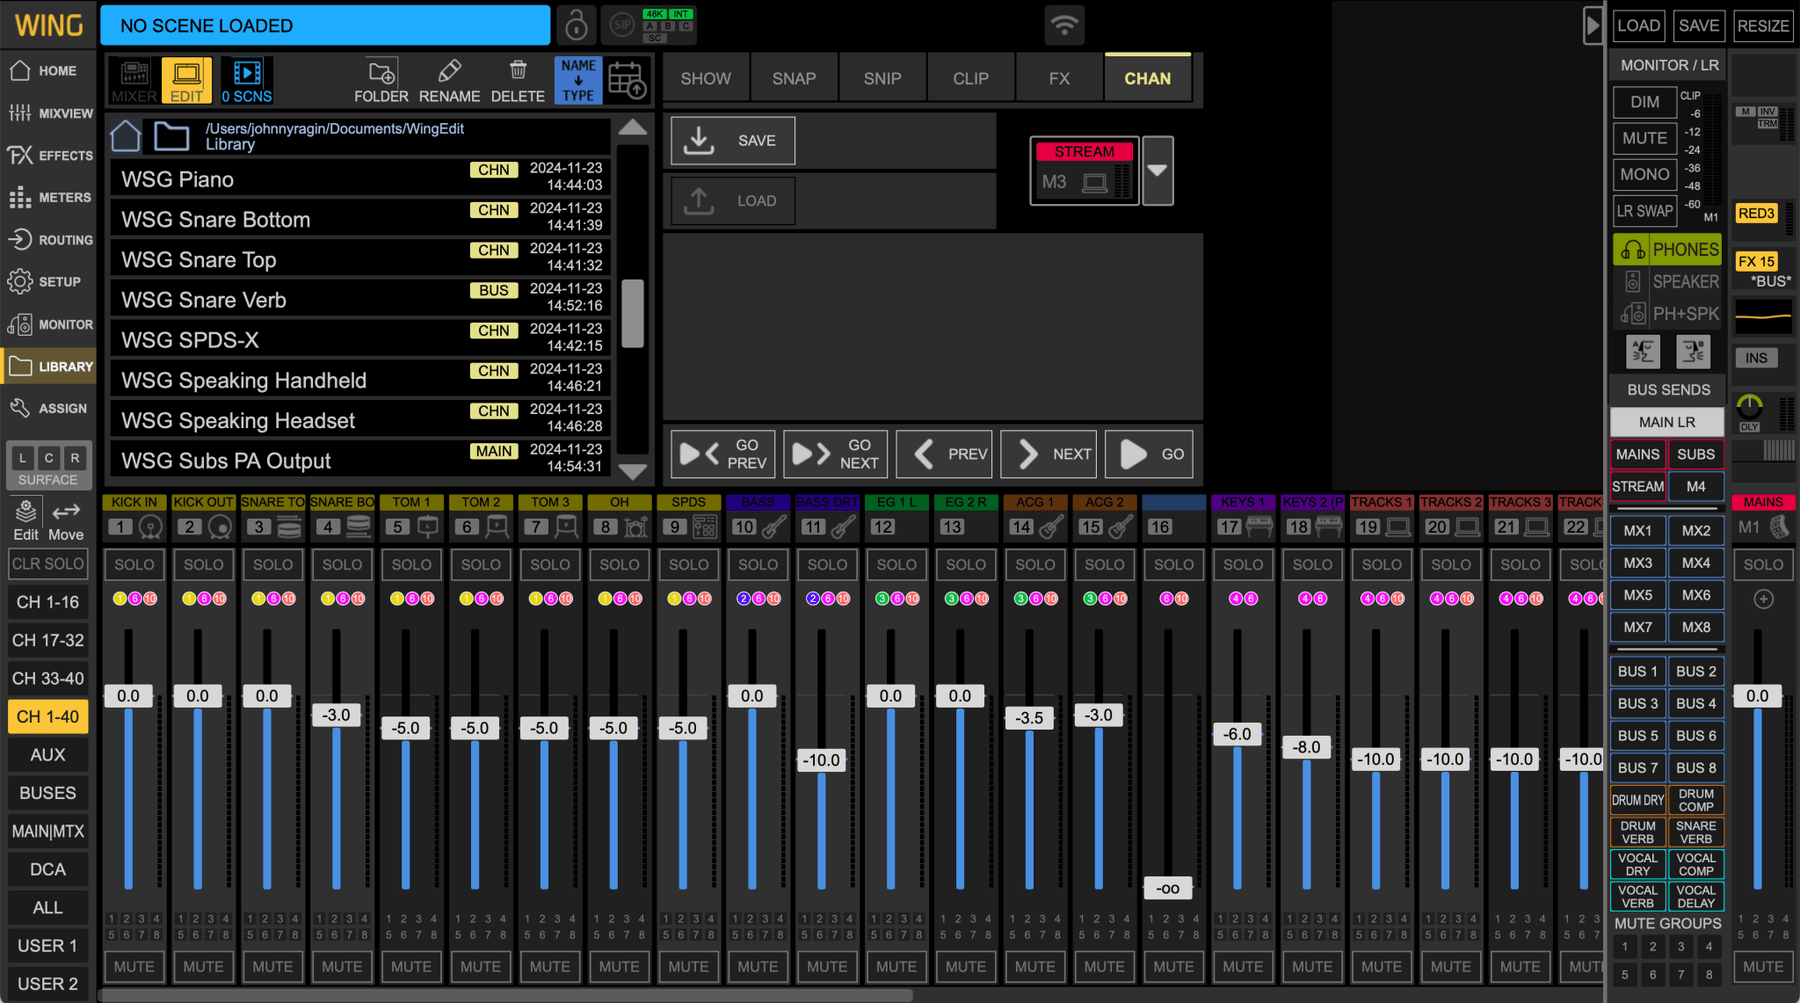Go to library home folder icon
This screenshot has height=1003, width=1800.
[126, 136]
